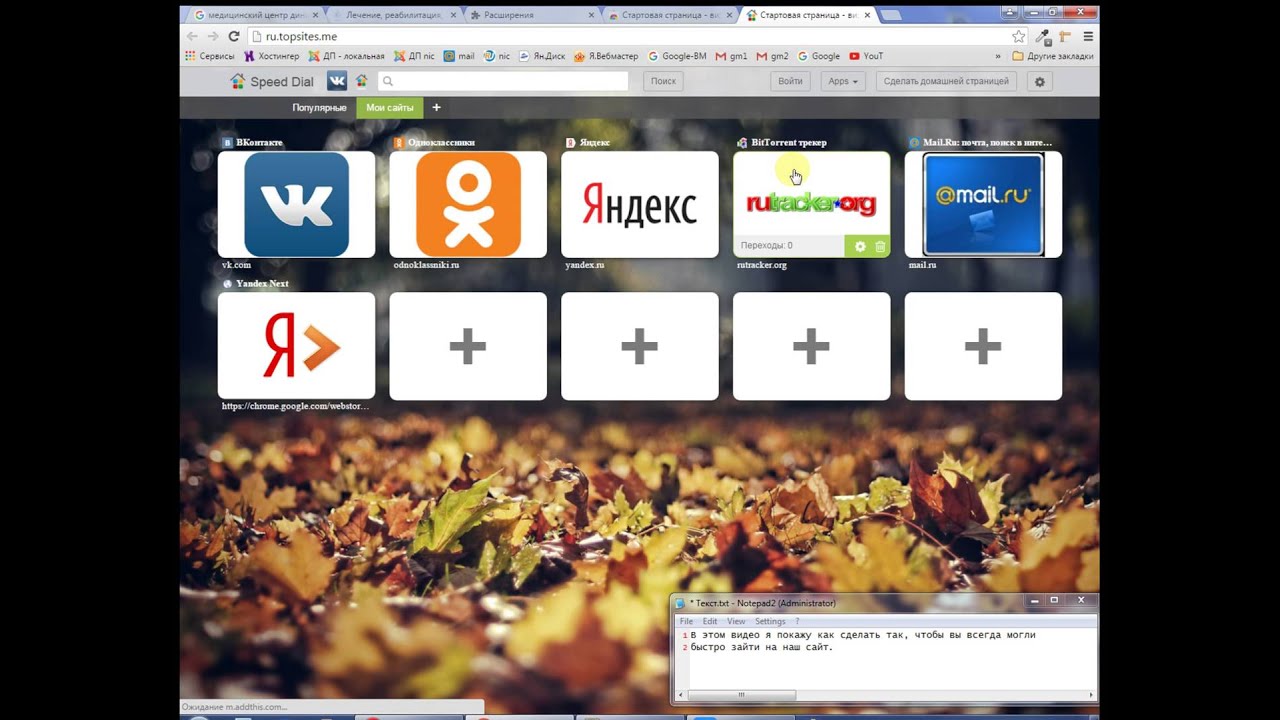Click in Speed Dial search field

point(503,81)
